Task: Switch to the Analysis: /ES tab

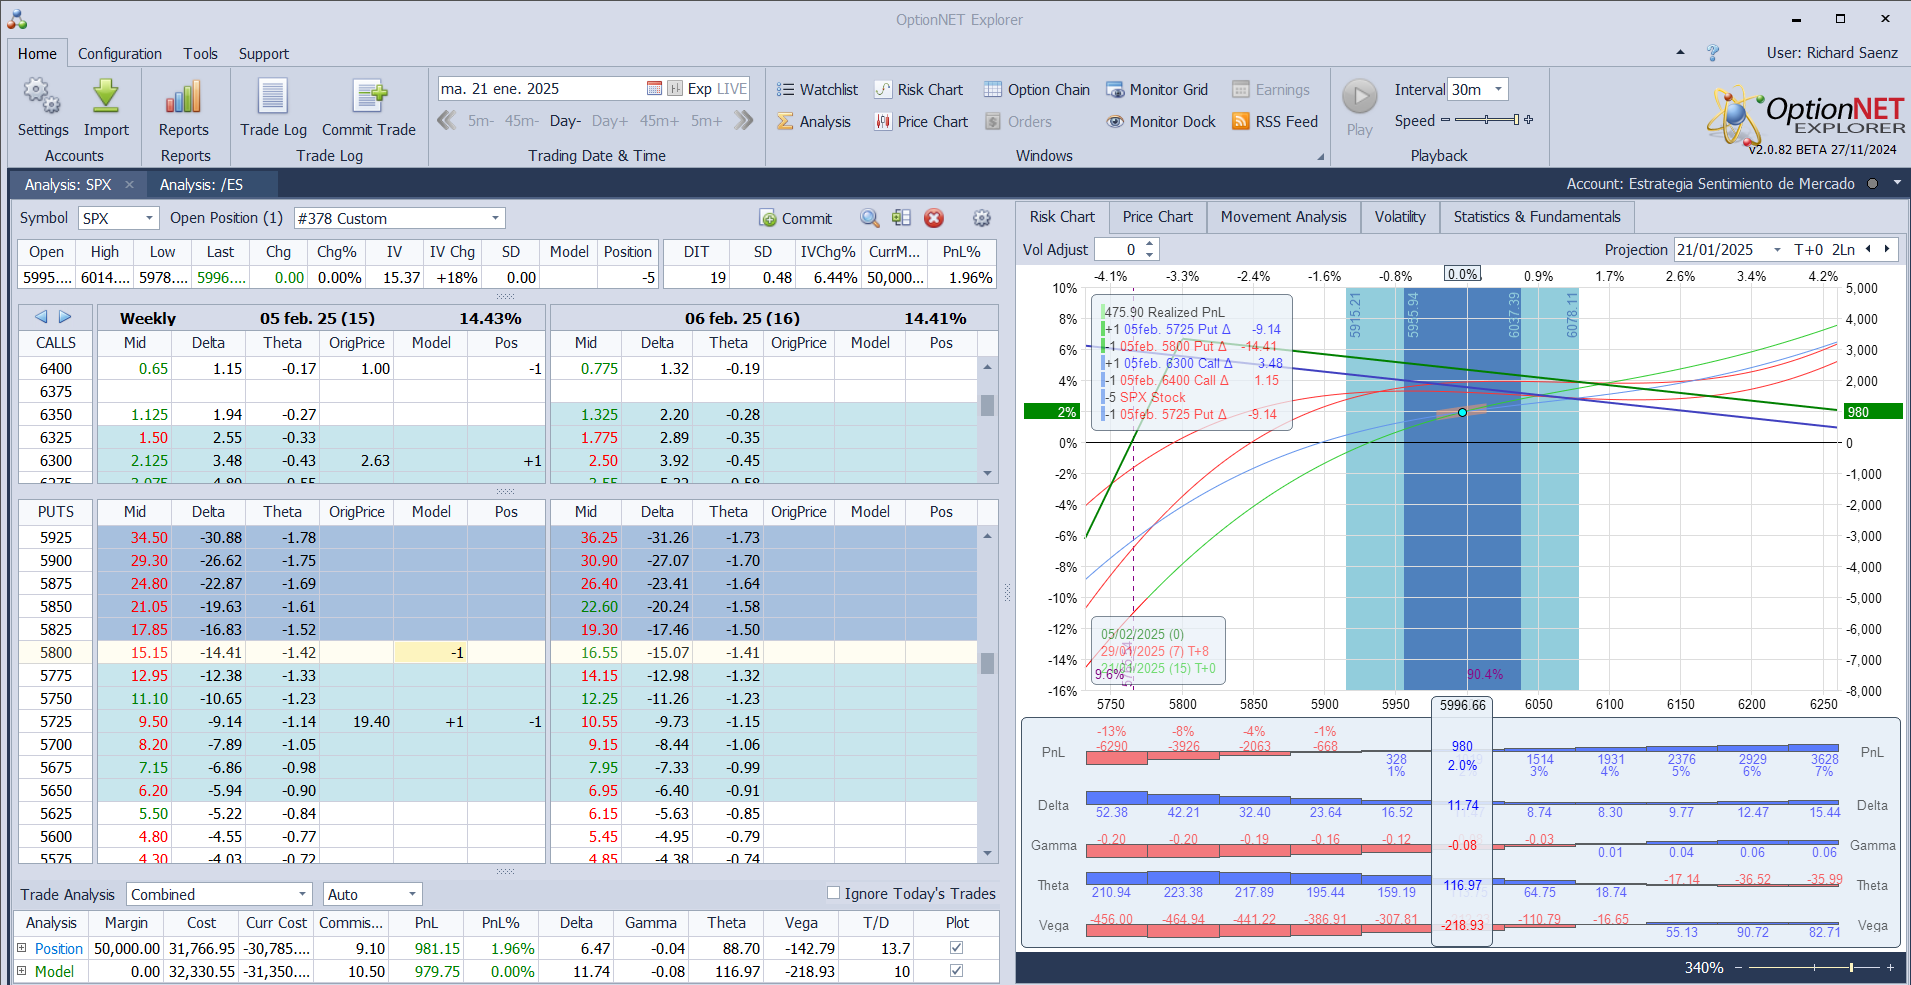Action: [x=202, y=185]
